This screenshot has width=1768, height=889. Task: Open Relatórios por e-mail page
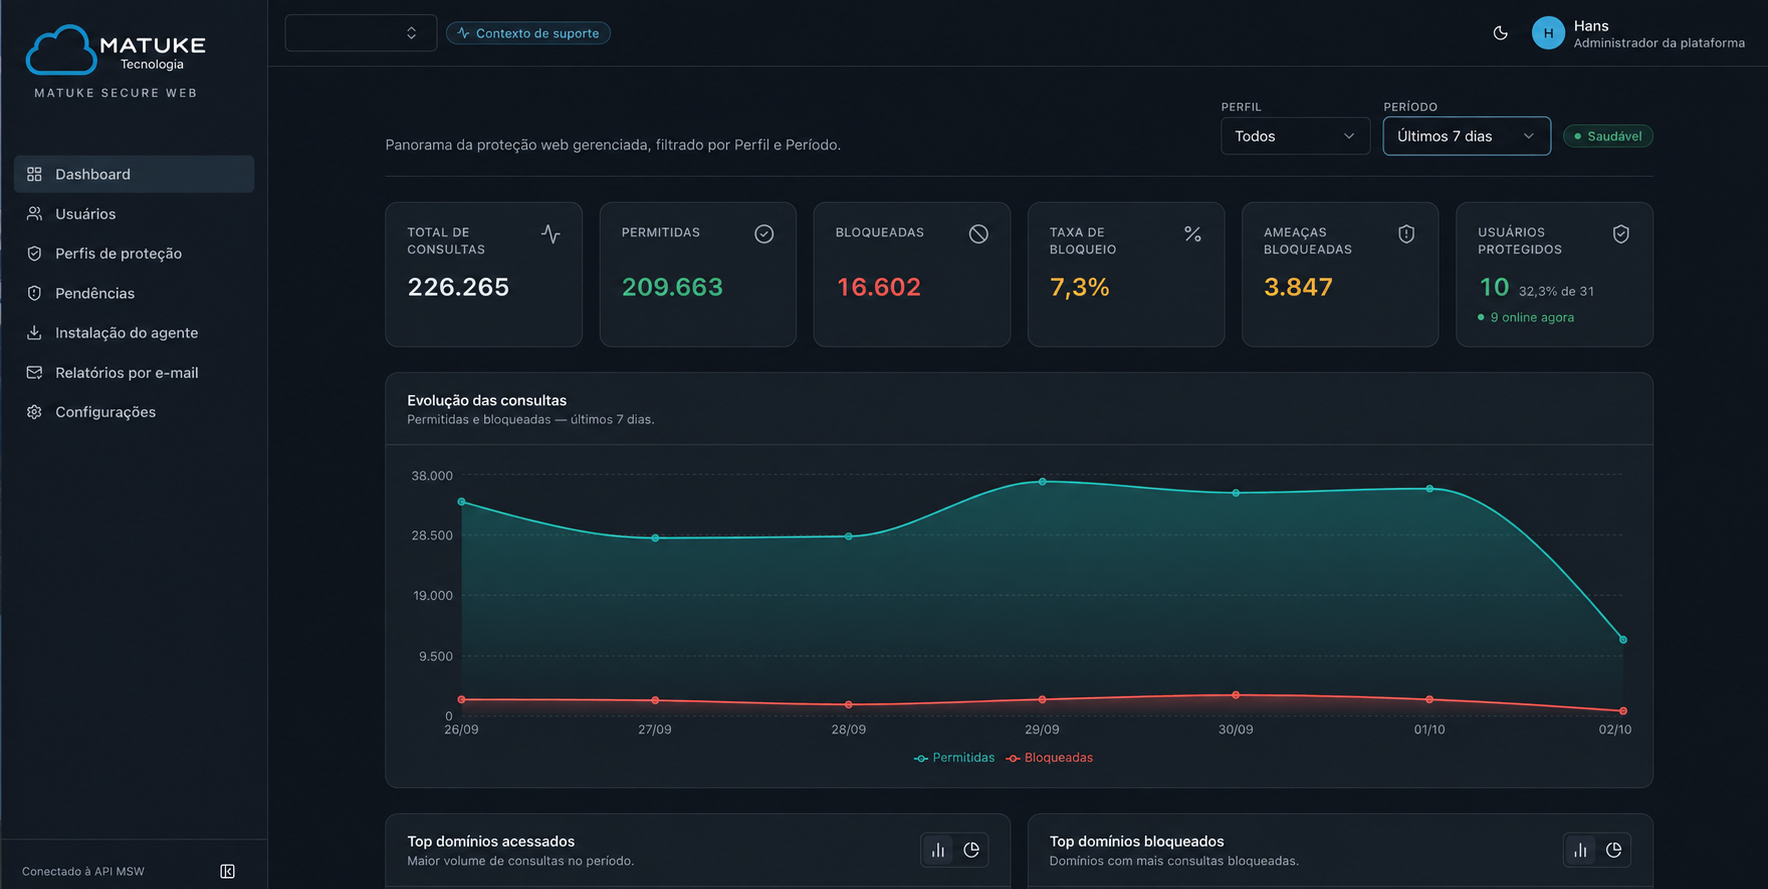pos(134,372)
